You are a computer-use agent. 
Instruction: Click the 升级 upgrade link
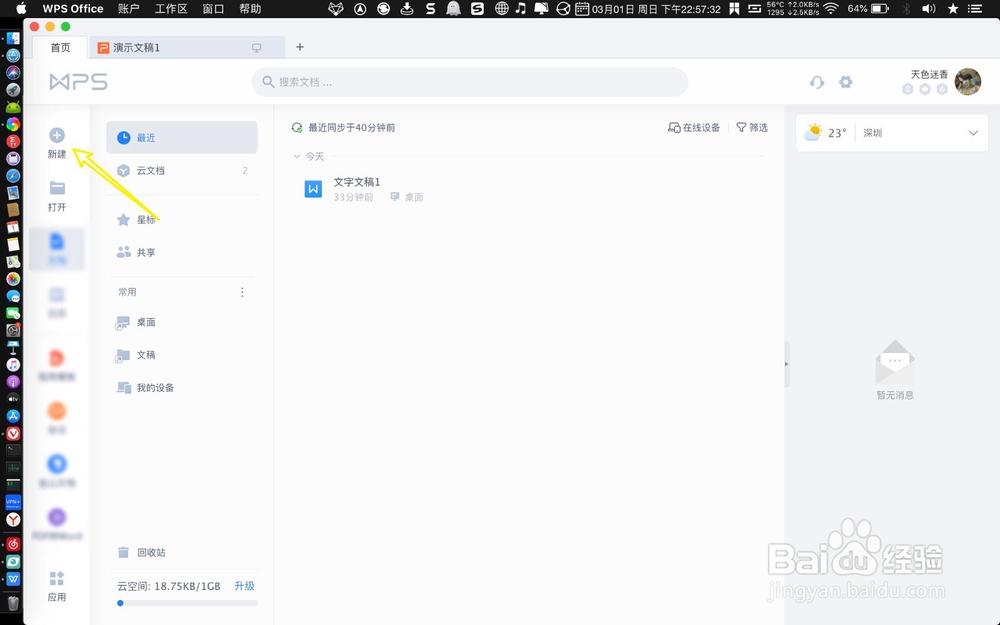pyautogui.click(x=244, y=585)
